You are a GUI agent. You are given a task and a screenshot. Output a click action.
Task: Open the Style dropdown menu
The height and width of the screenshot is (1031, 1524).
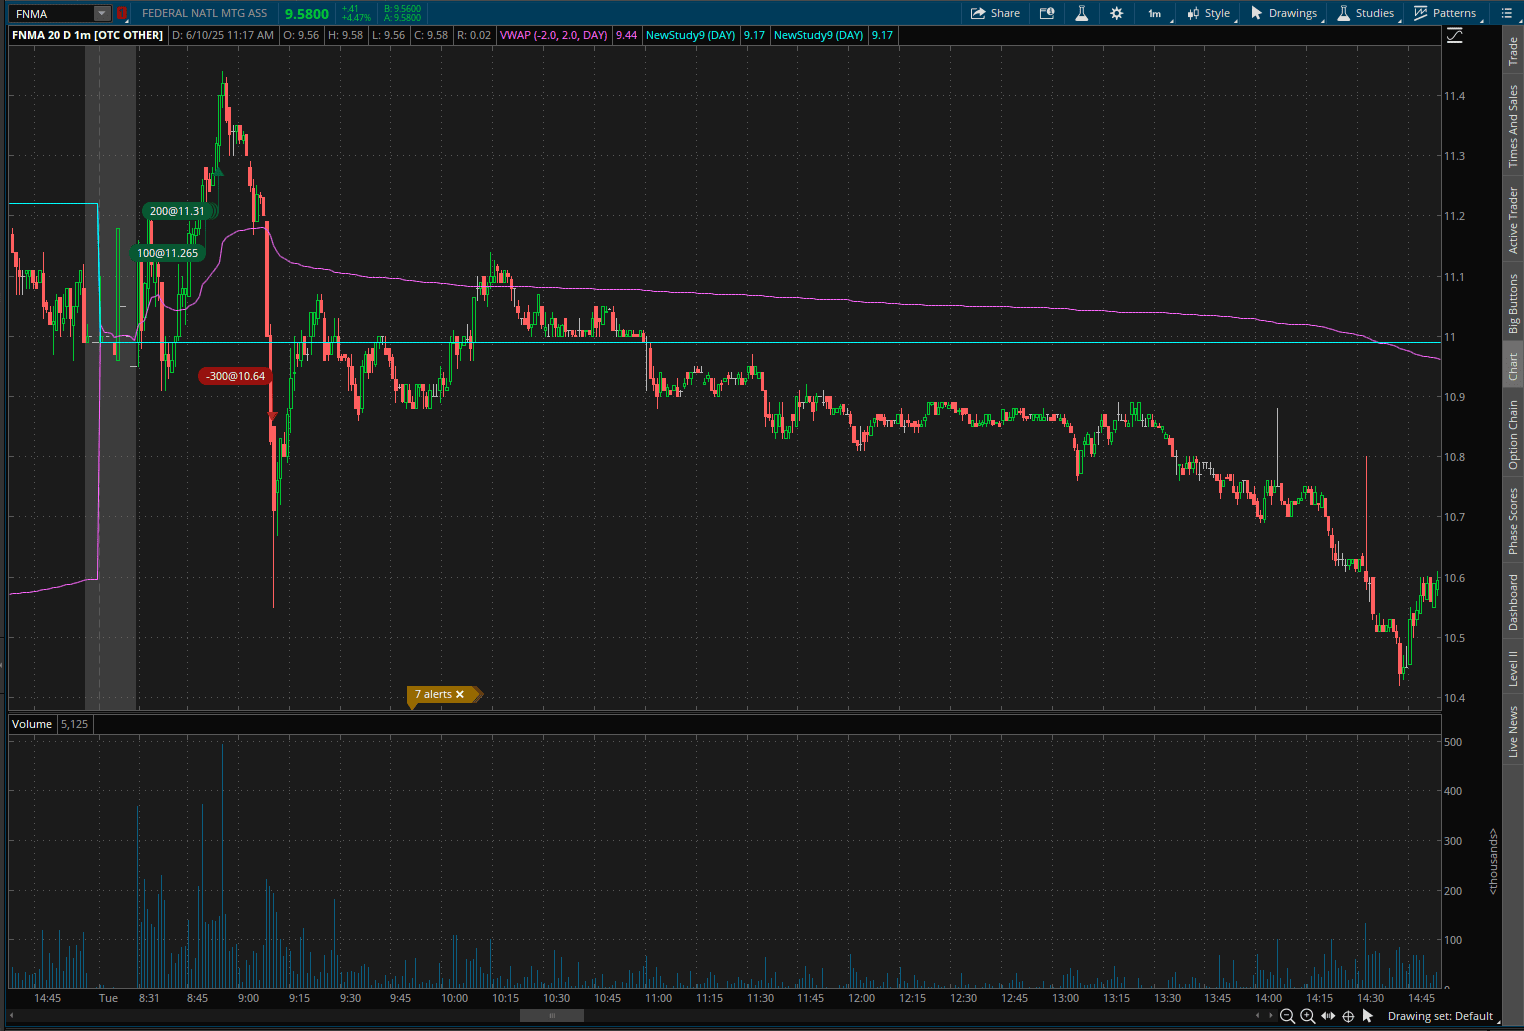tap(1208, 13)
